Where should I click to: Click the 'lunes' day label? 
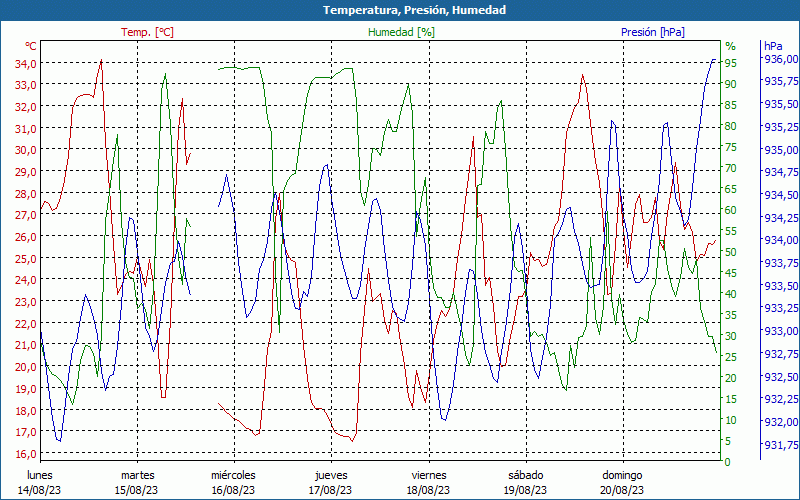40,475
